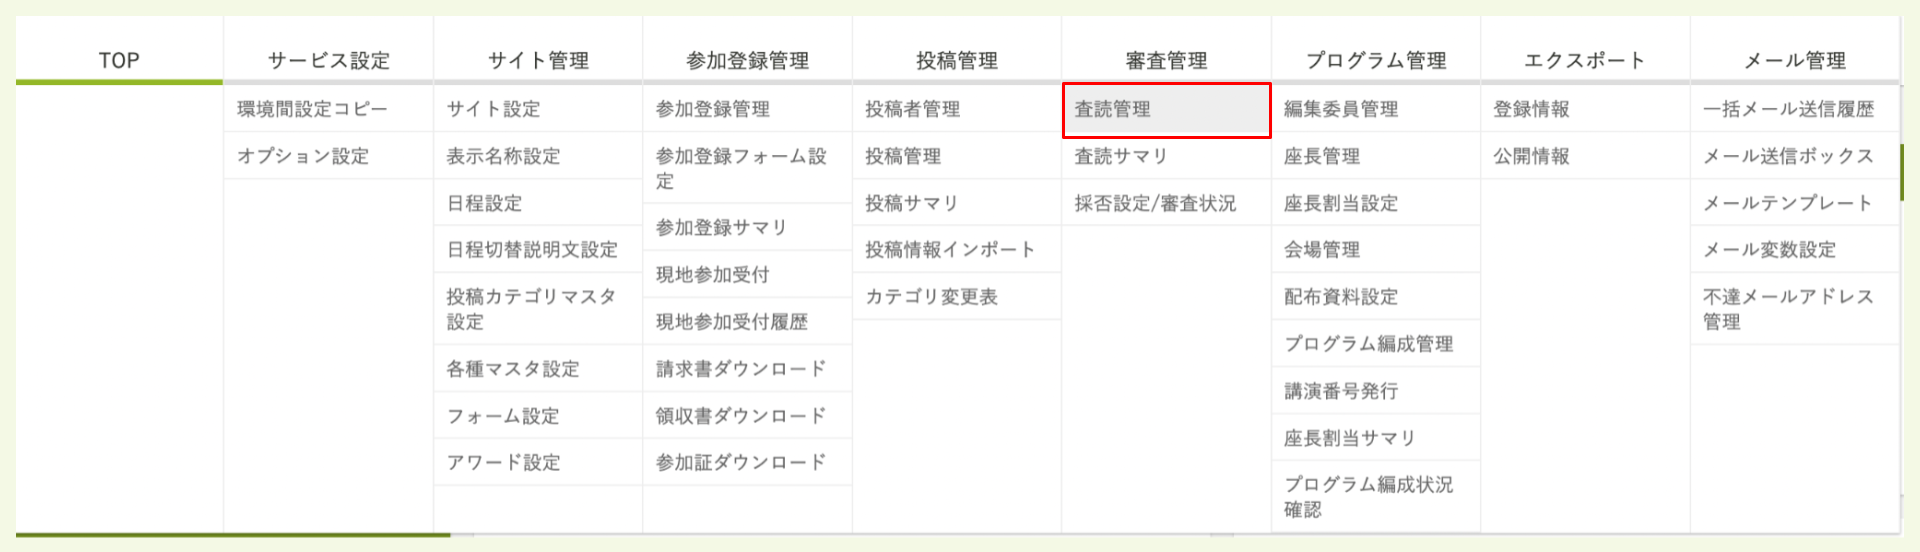Select 環境間設定コピー
The image size is (1920, 552).
click(x=312, y=109)
